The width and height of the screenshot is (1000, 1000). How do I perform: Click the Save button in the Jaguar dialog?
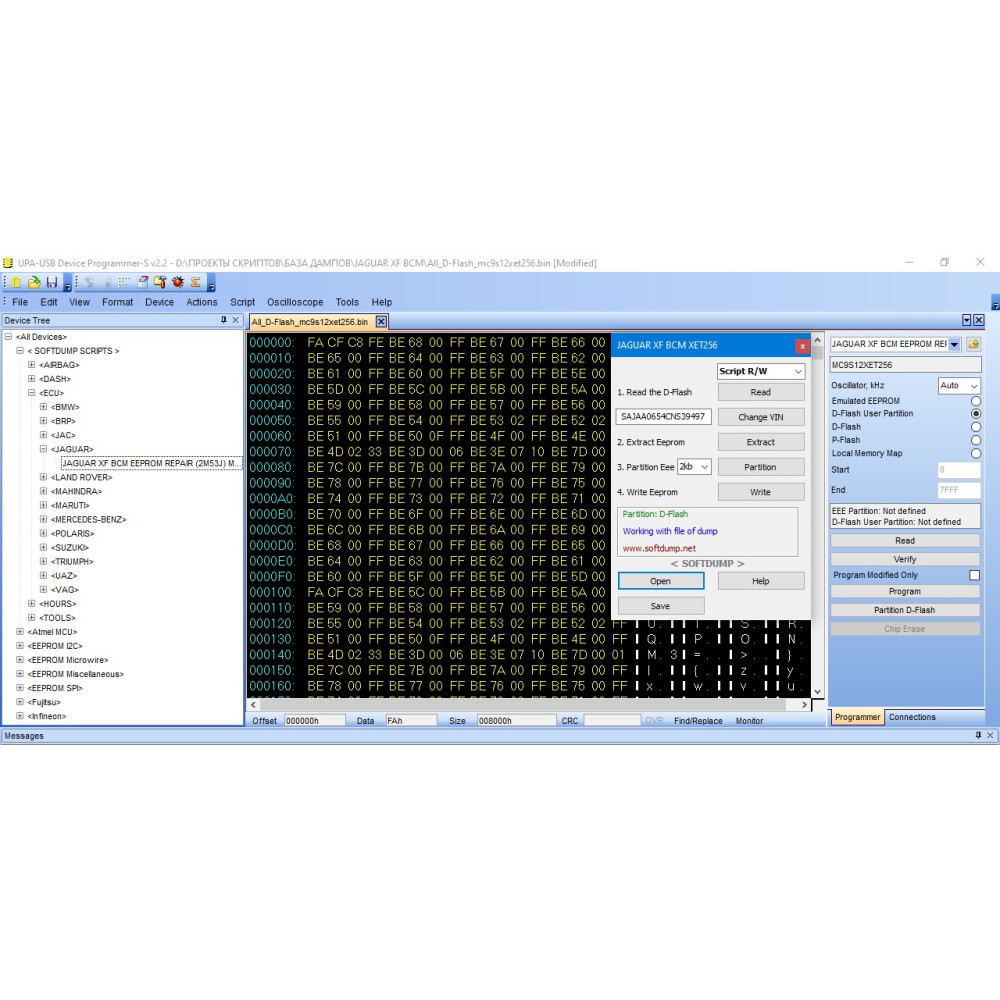(661, 606)
